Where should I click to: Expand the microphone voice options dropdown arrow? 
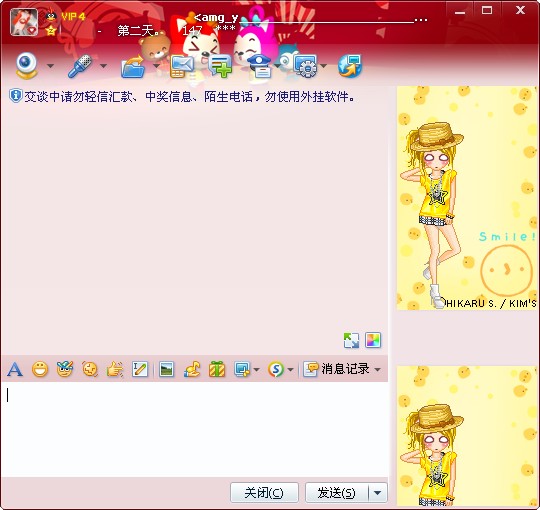103,65
